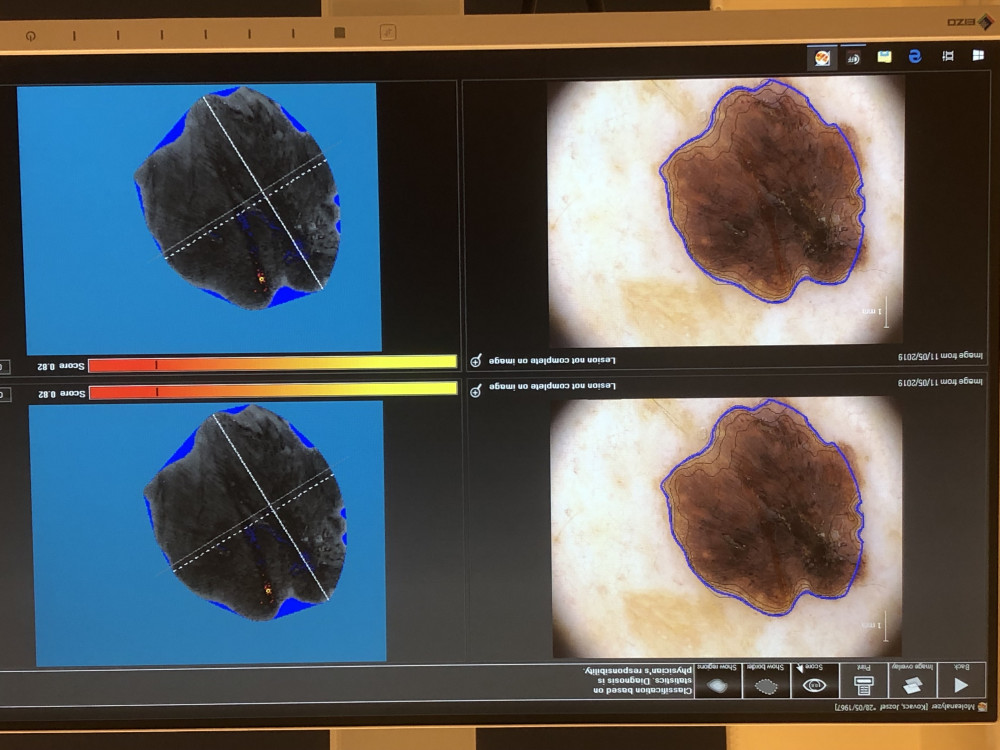Click the score color bar nearest the taskbar
The height and width of the screenshot is (750, 1000).
coord(272,364)
